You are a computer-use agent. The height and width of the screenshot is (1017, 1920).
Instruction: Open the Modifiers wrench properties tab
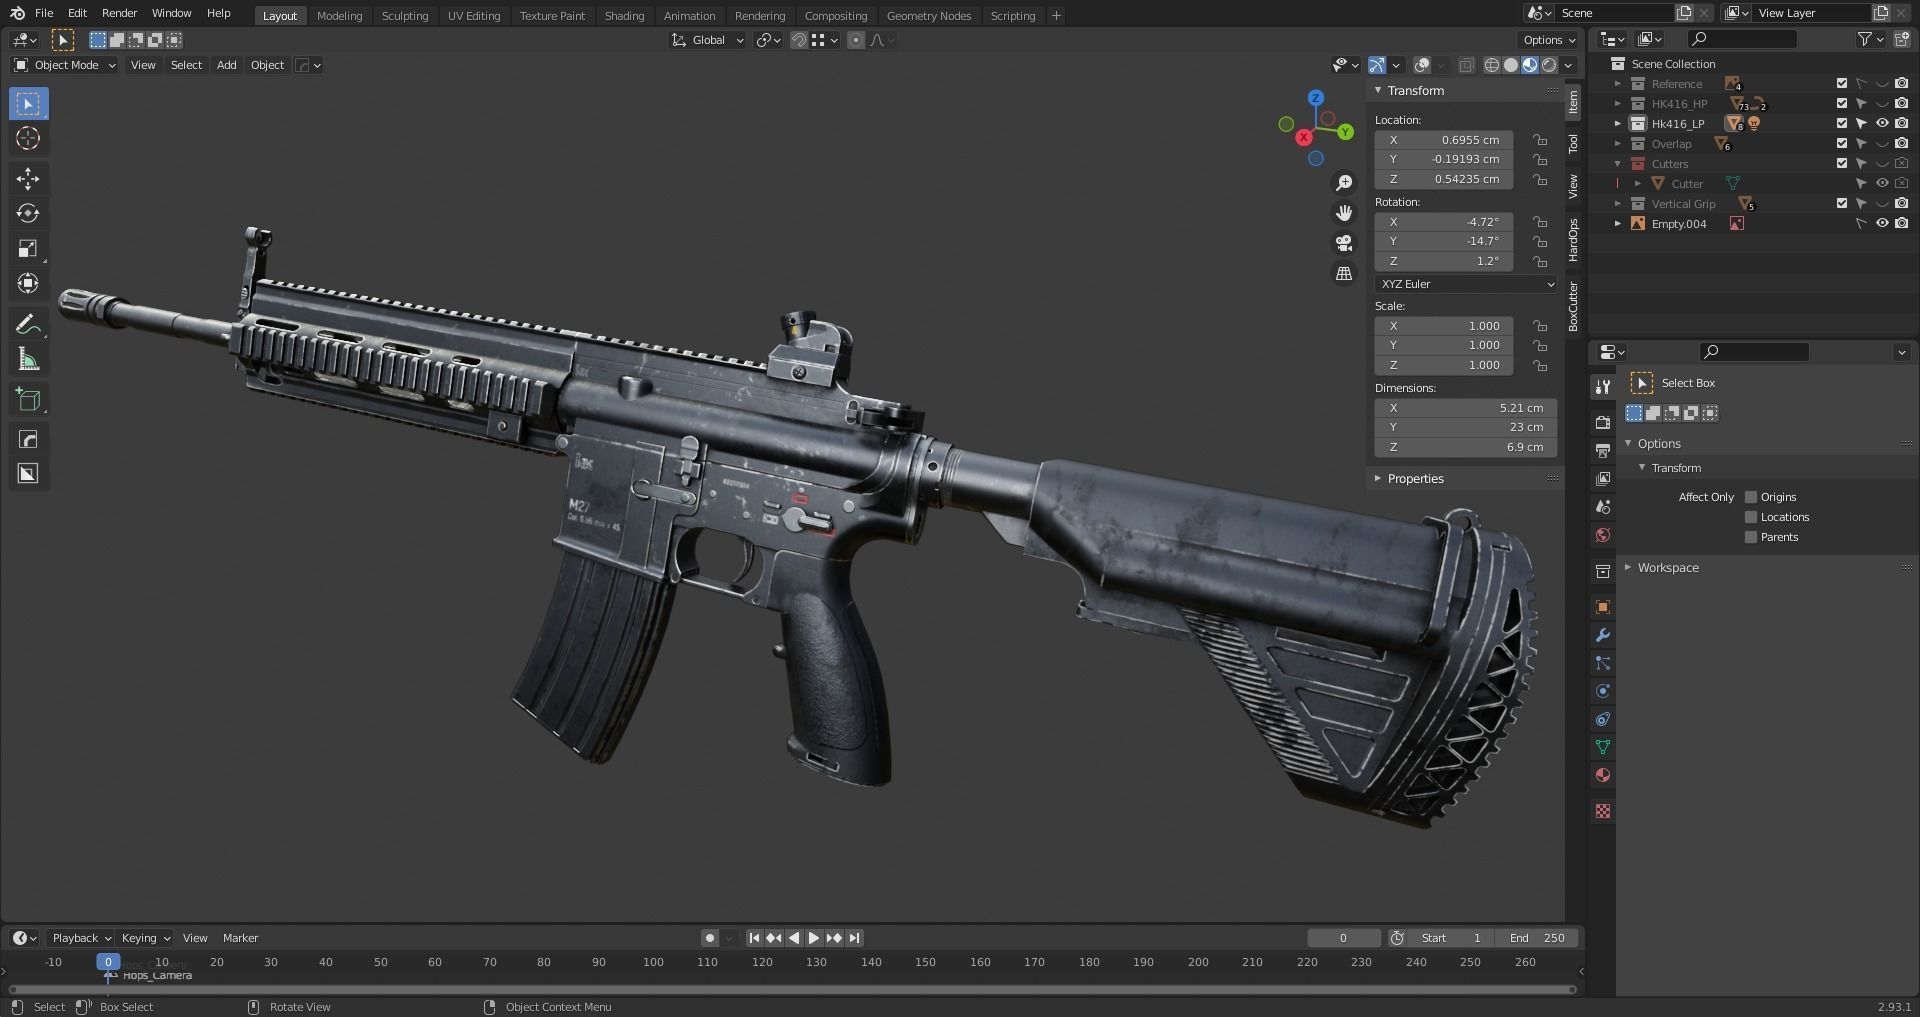click(x=1603, y=635)
